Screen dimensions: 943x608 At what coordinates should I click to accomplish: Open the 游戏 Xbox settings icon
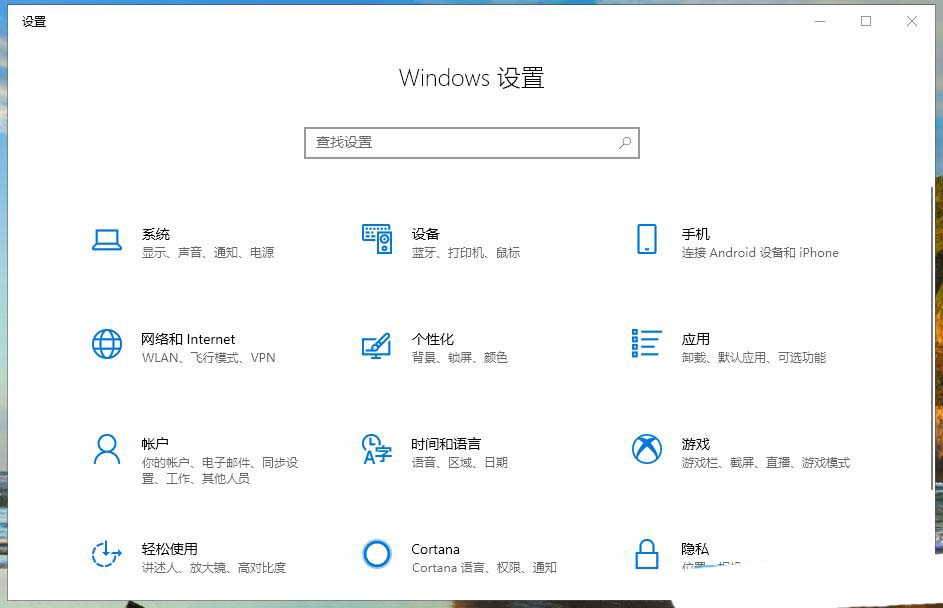click(646, 450)
